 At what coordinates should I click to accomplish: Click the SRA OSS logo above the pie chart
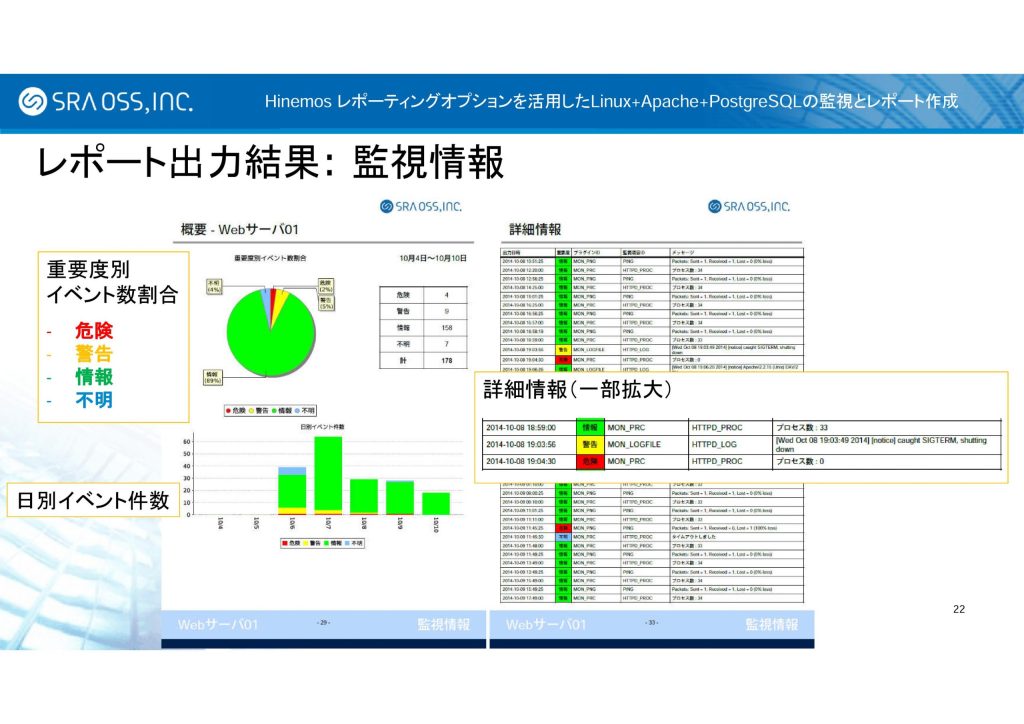pos(421,206)
